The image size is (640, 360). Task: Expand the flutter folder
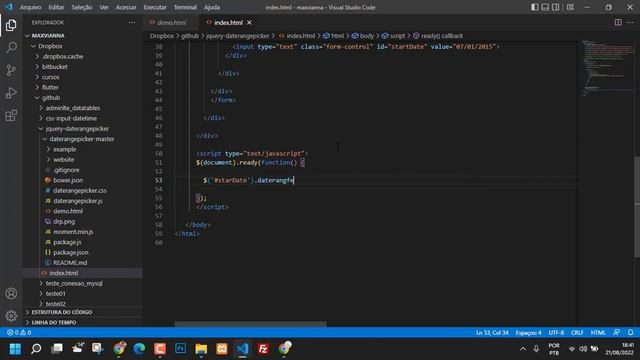click(50, 87)
